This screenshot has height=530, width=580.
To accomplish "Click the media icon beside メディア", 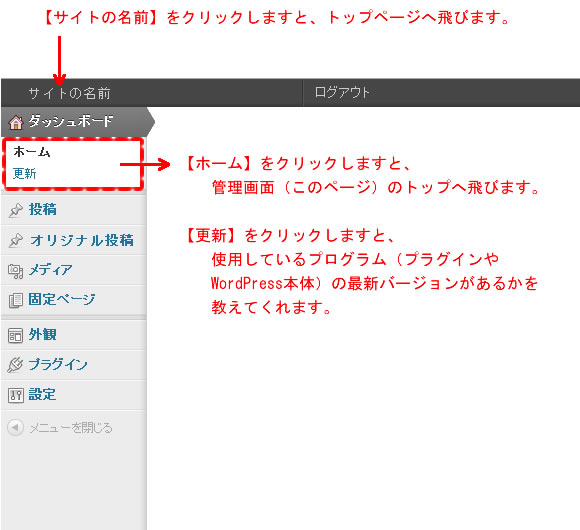I will 16,271.
